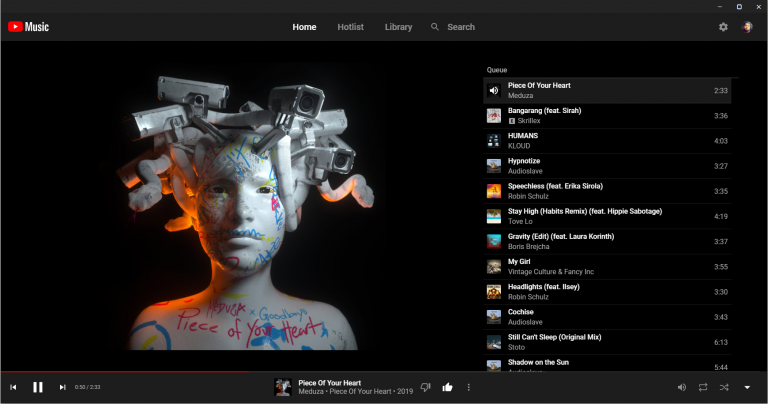
Task: Mute the player volume
Action: tap(682, 387)
